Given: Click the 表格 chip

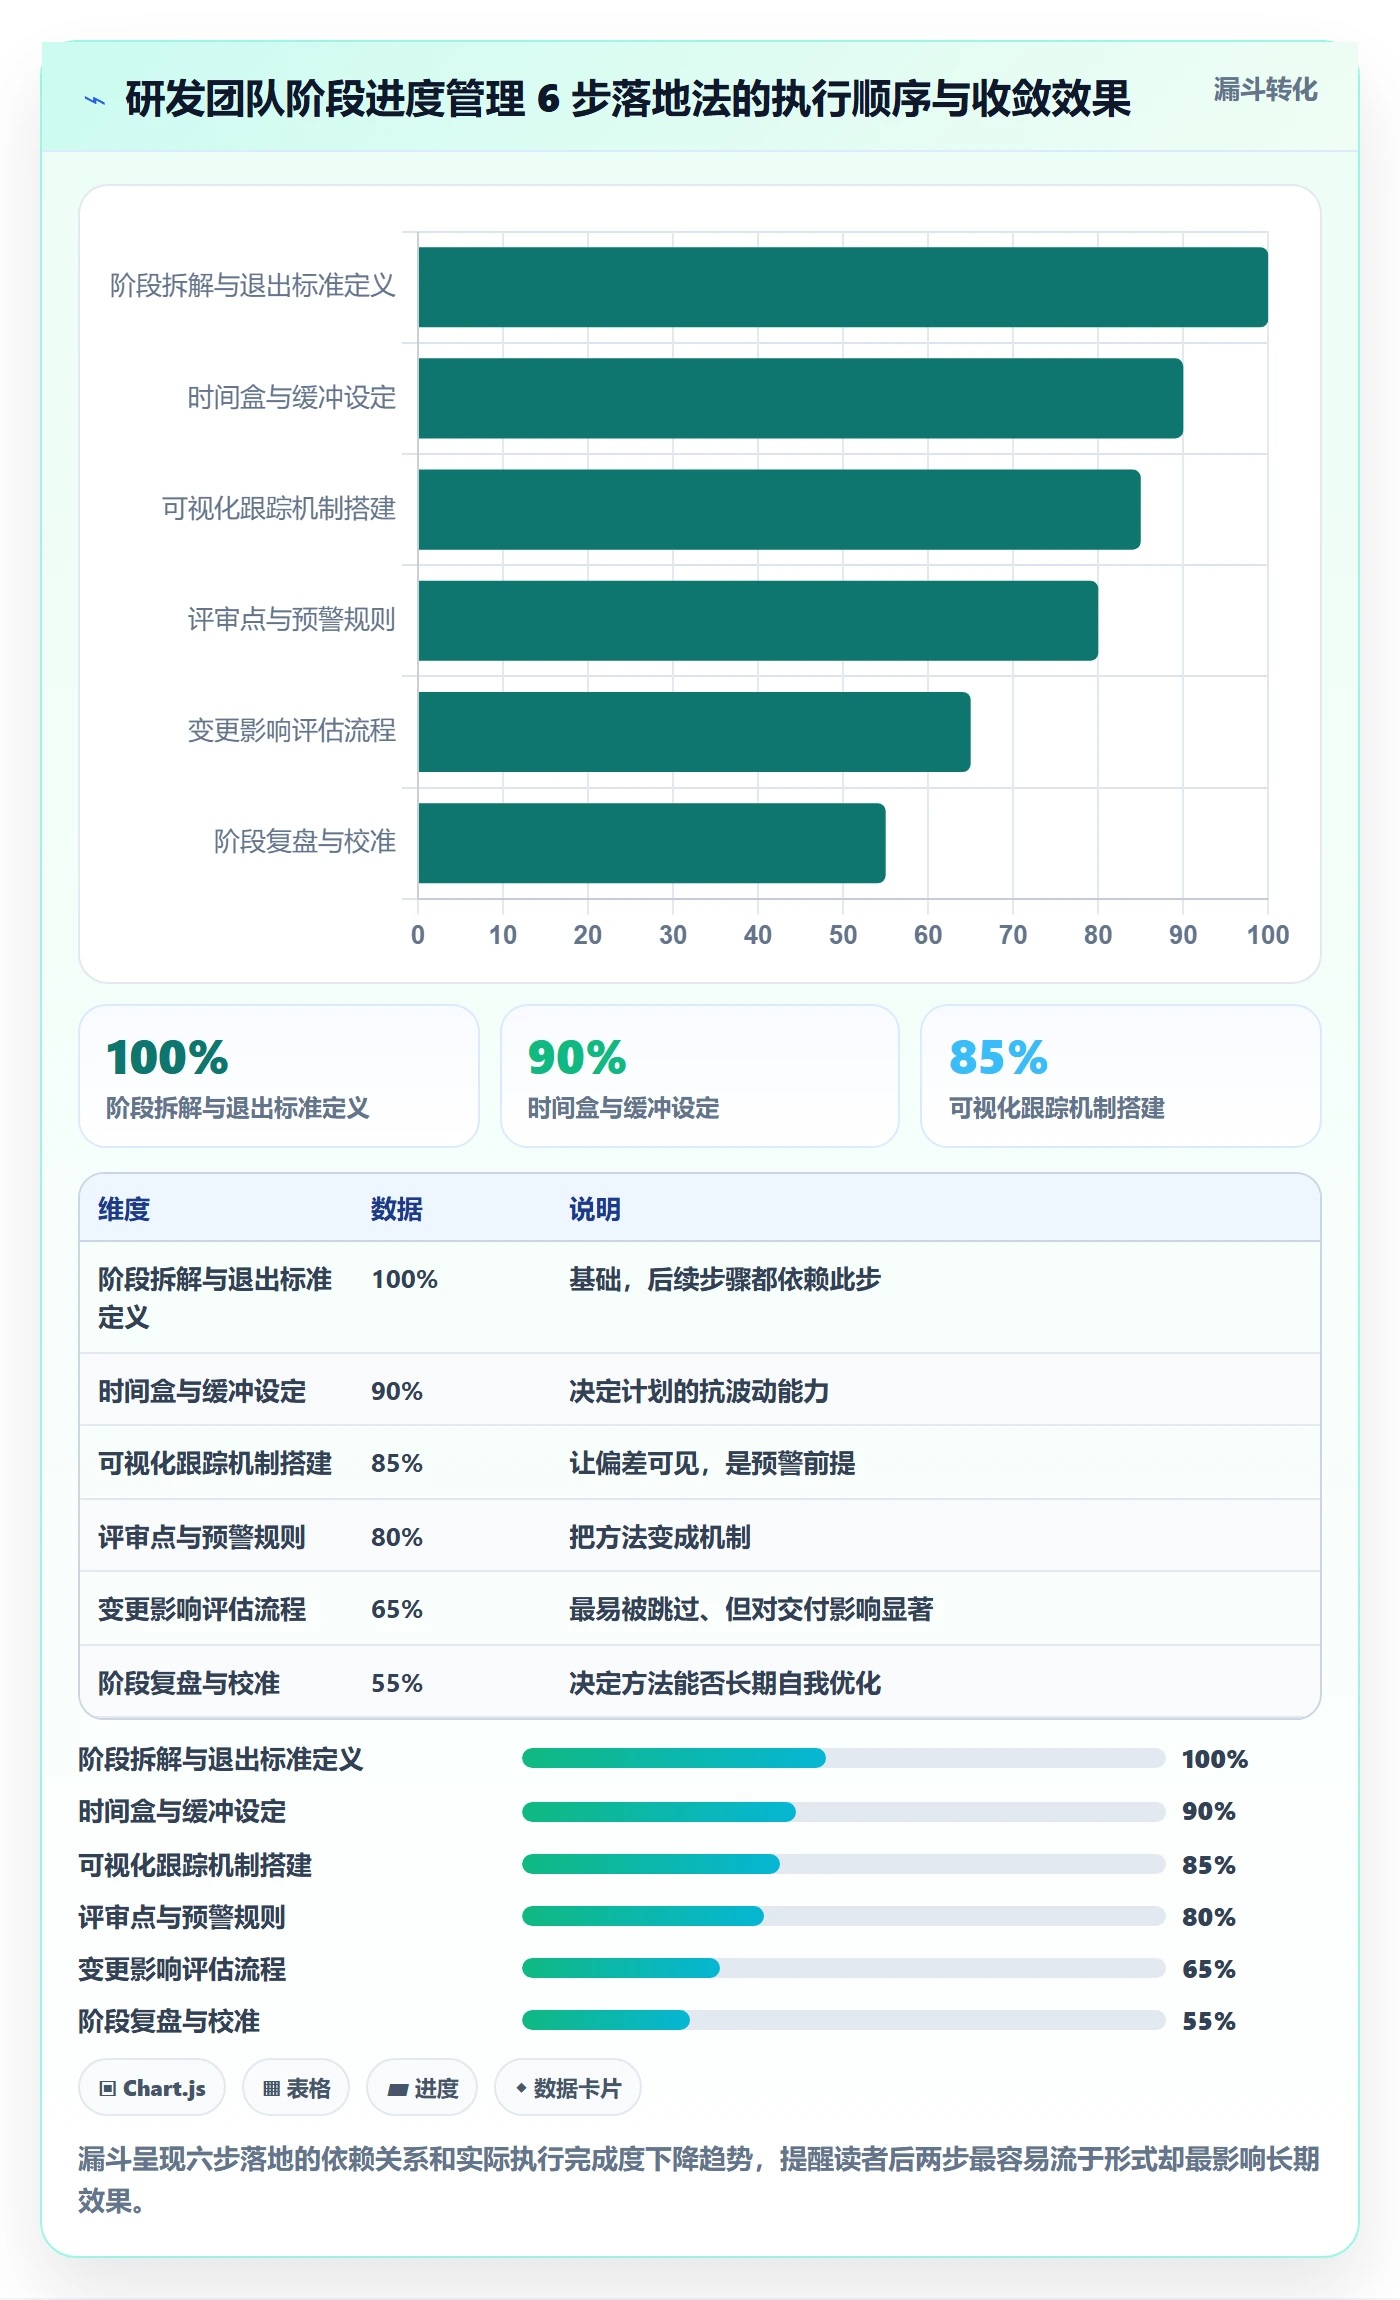Looking at the screenshot, I should point(296,2088).
